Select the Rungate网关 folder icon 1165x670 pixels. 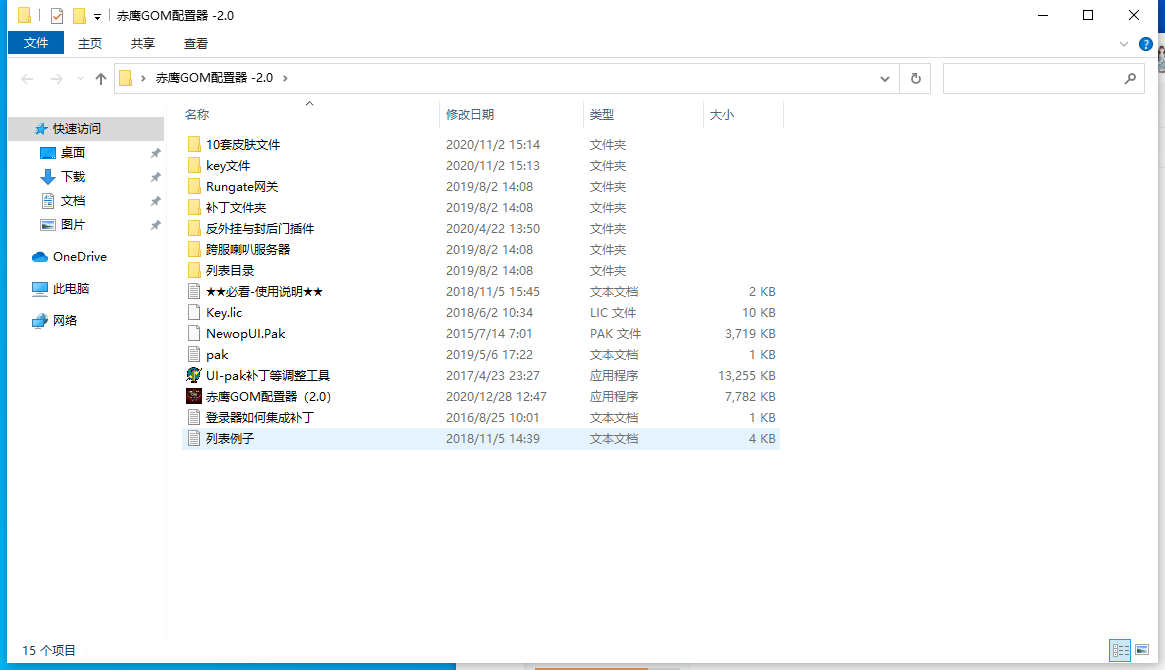pos(194,186)
